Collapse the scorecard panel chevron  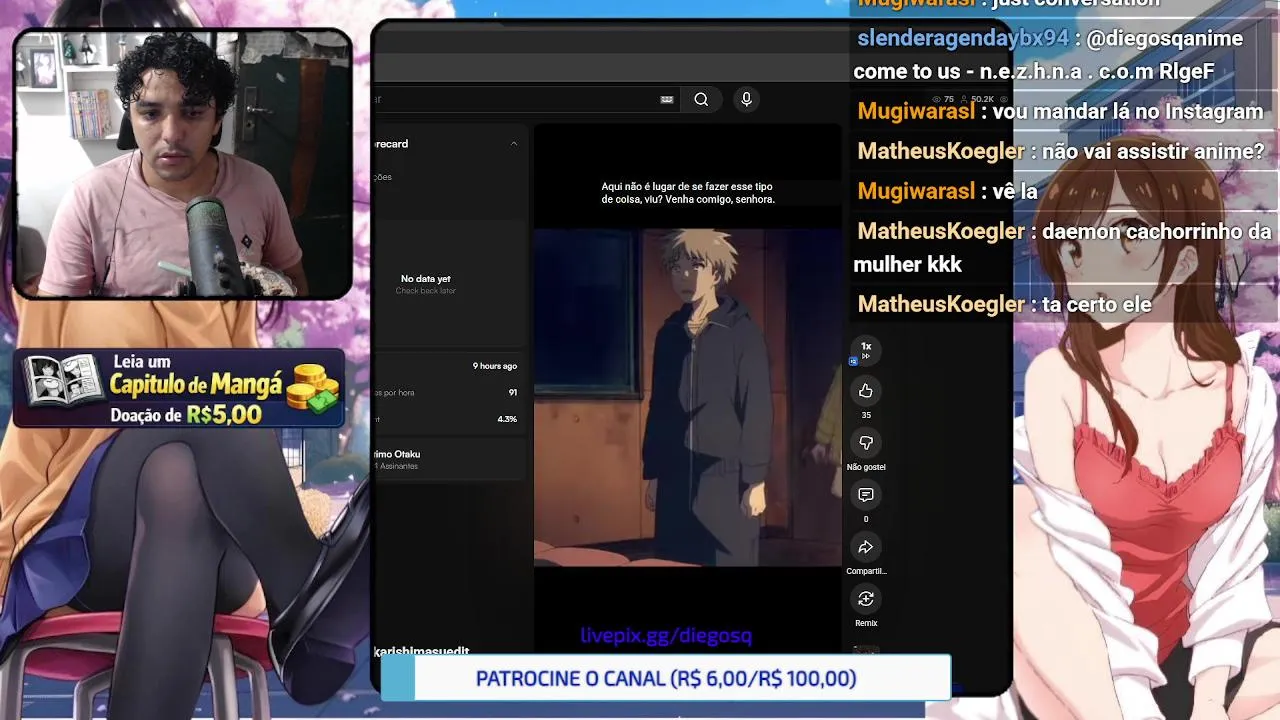click(514, 144)
